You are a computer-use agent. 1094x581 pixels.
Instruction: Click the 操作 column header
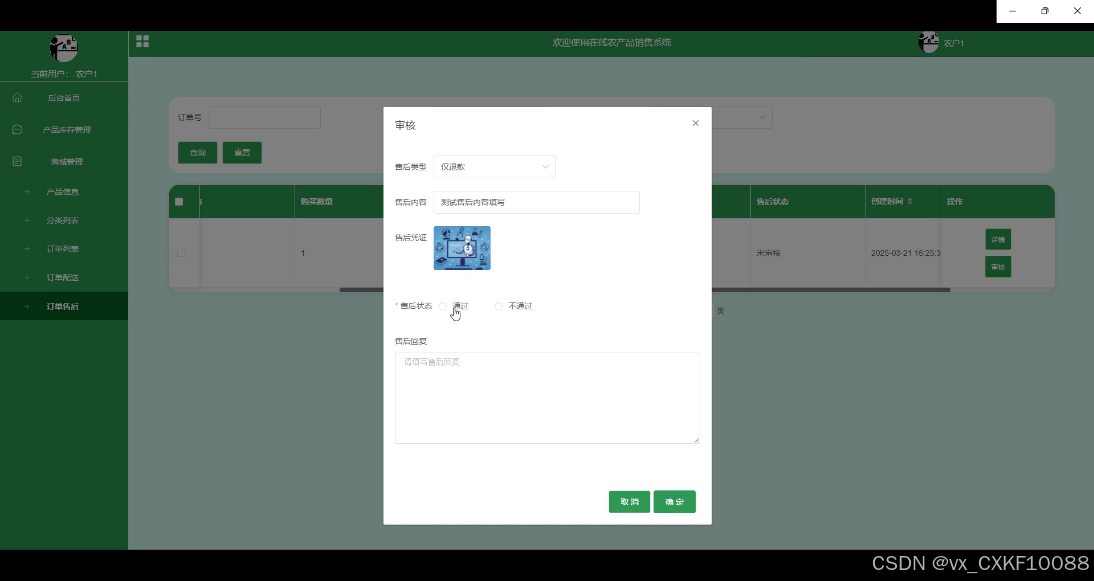tap(954, 202)
